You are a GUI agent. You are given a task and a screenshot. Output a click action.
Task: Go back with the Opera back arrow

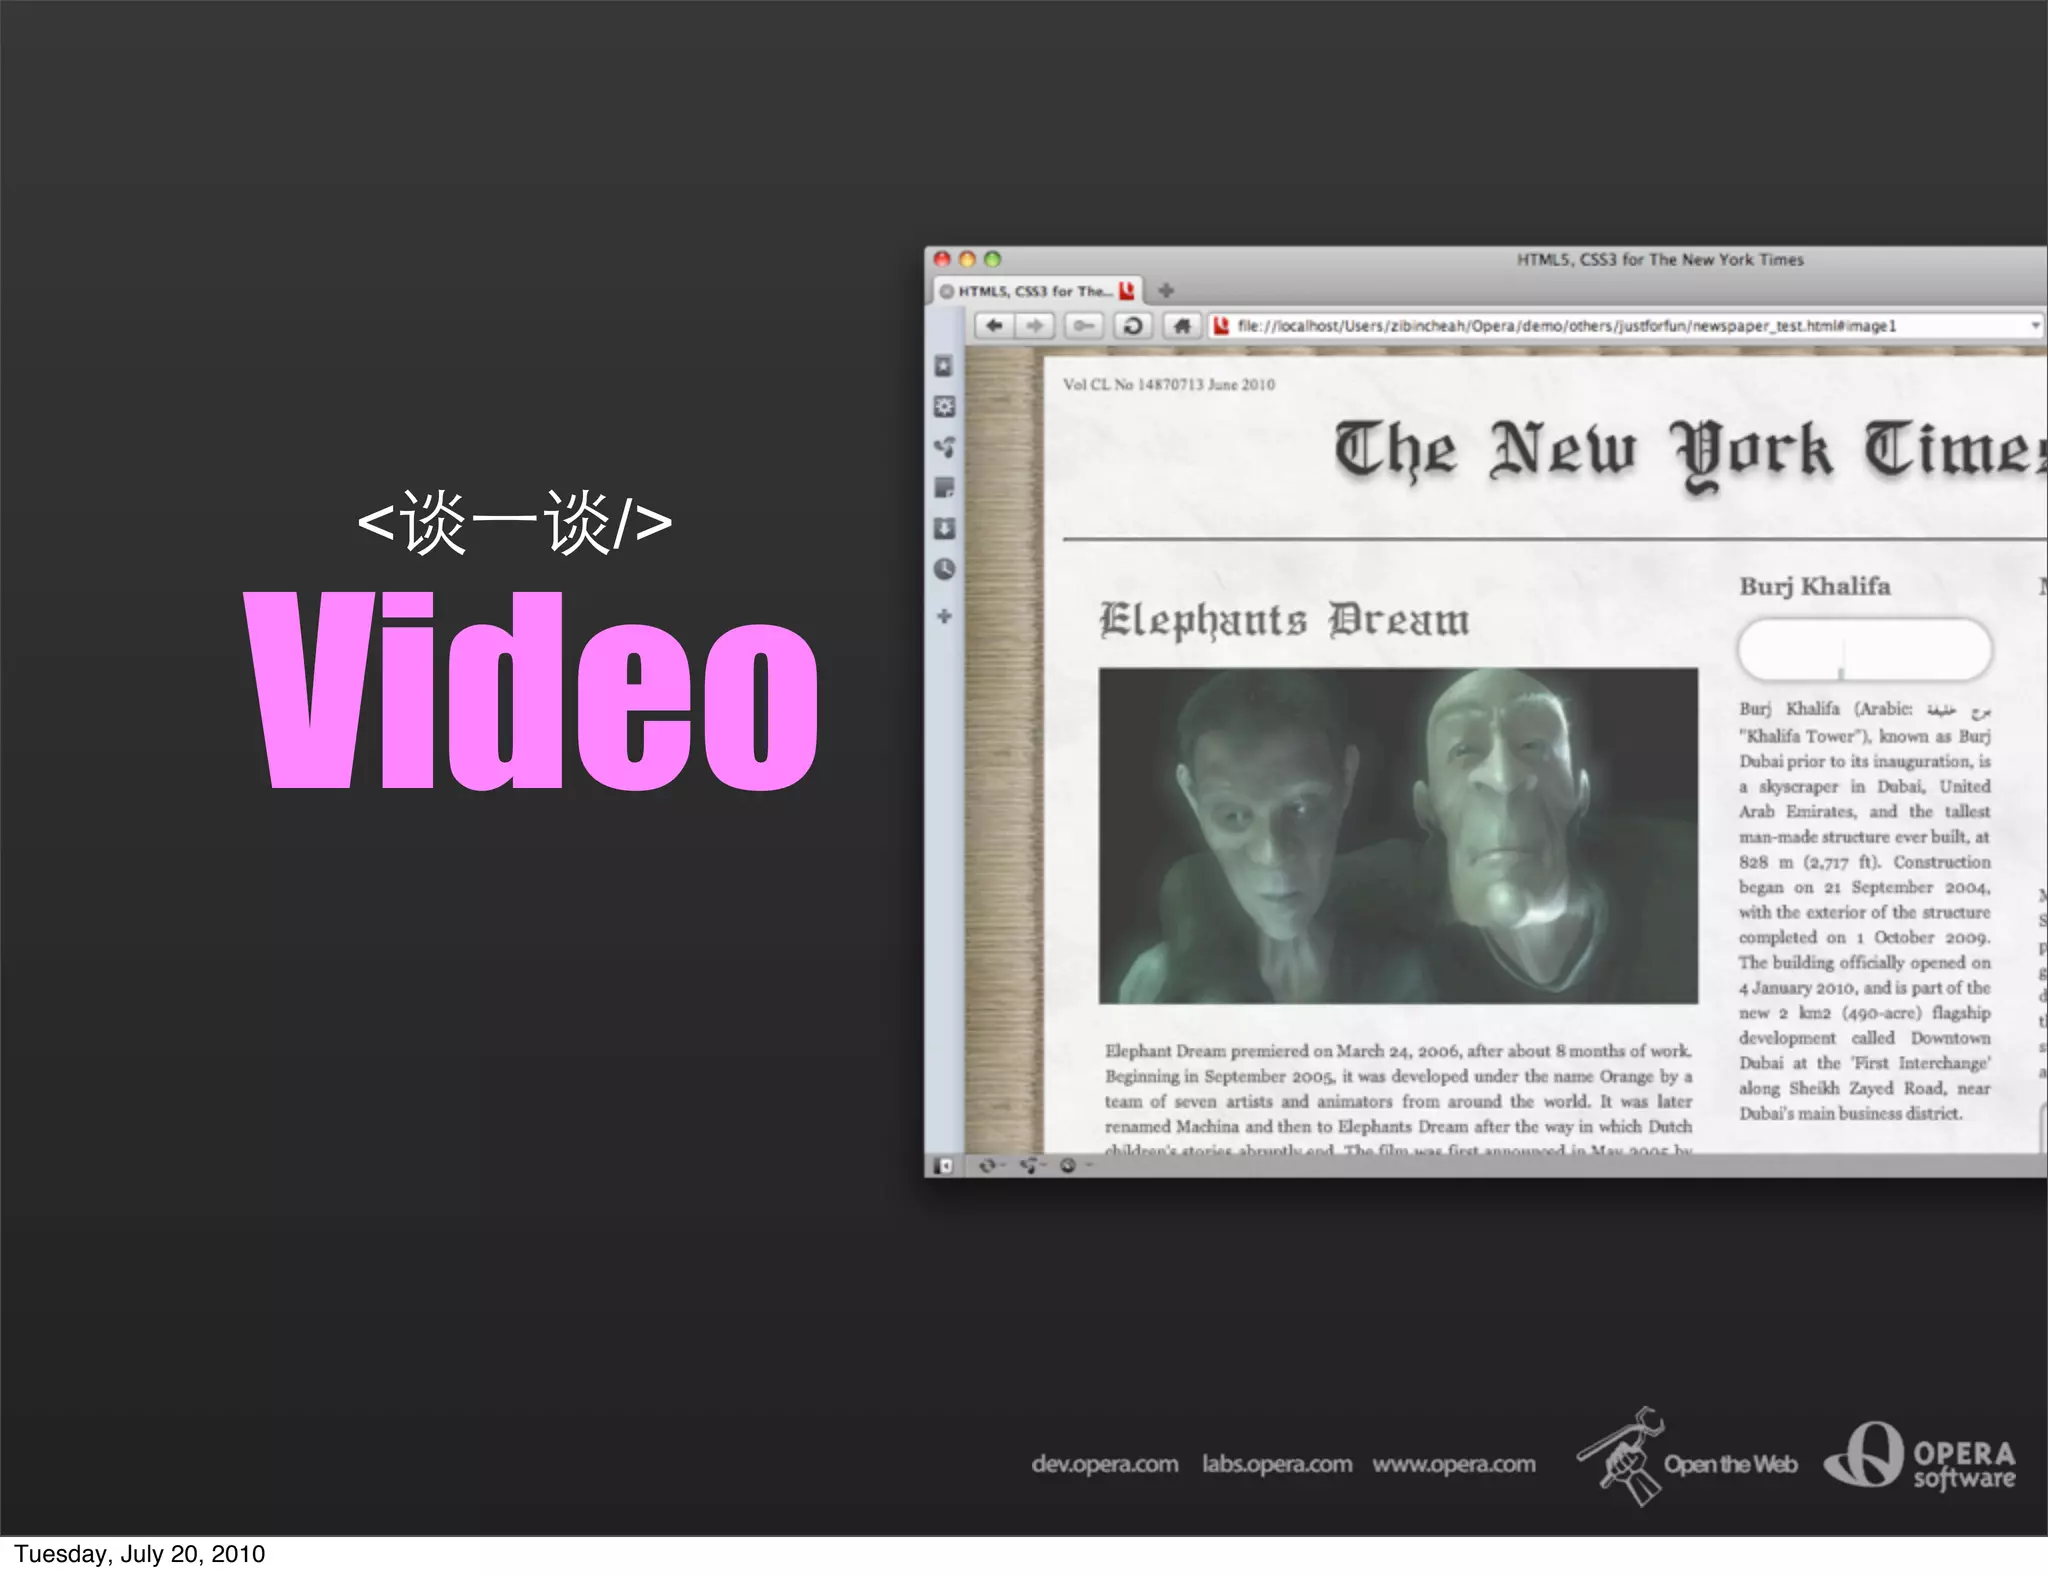(994, 326)
